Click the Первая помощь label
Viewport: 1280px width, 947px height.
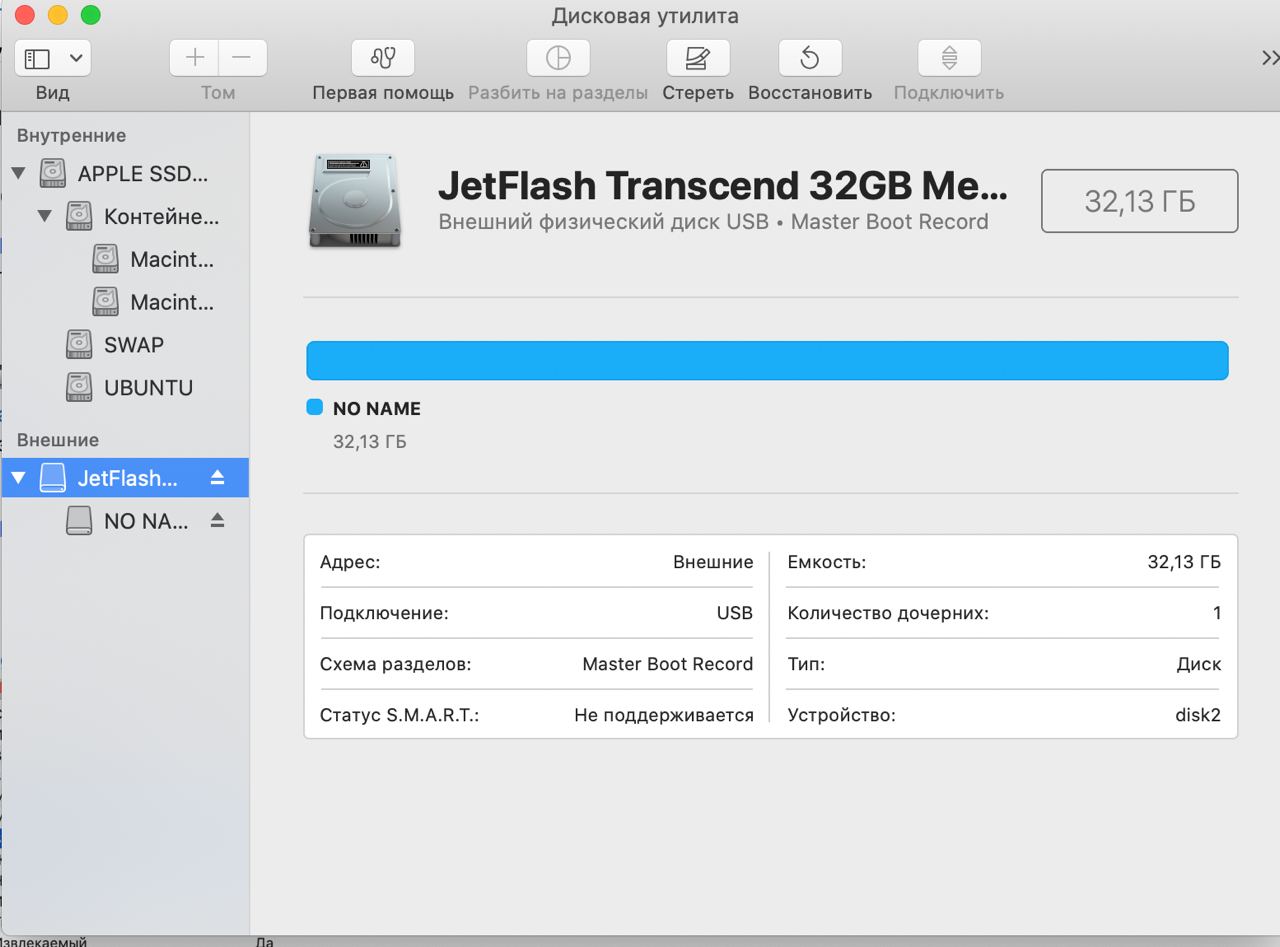(383, 93)
